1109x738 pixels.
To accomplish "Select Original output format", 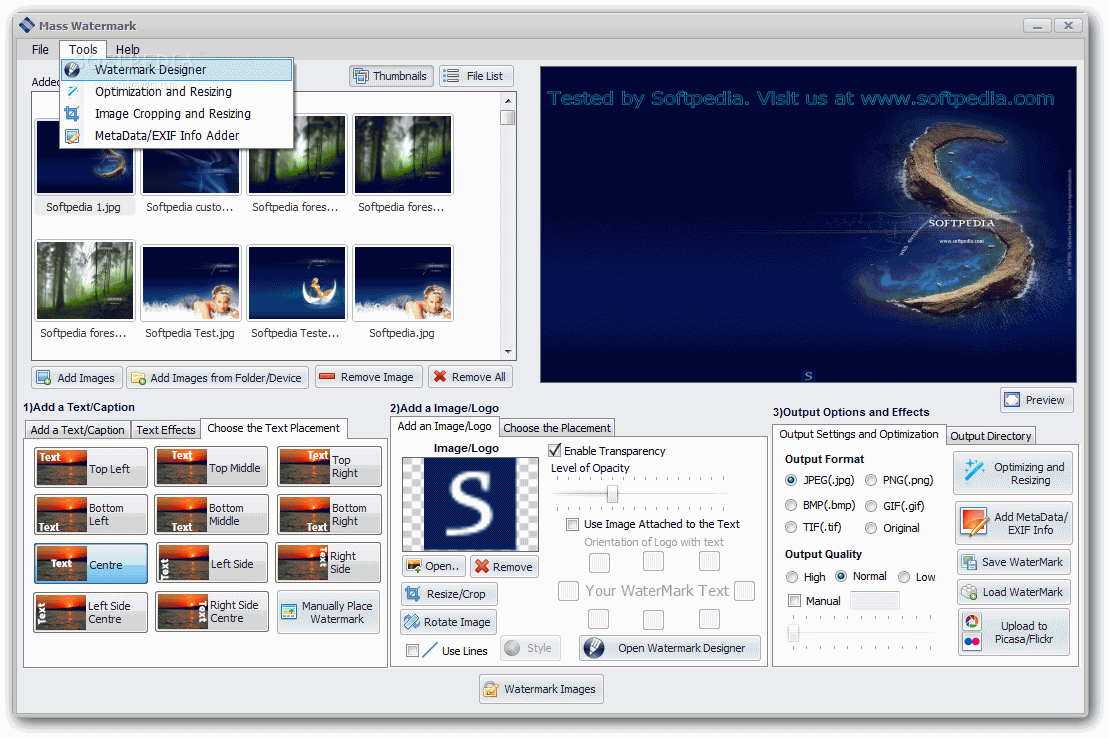I will click(871, 528).
